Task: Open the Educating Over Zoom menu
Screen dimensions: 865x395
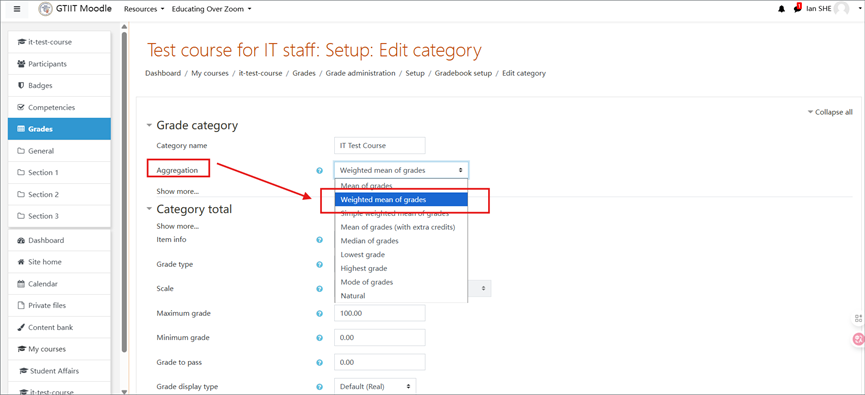Action: [x=211, y=9]
